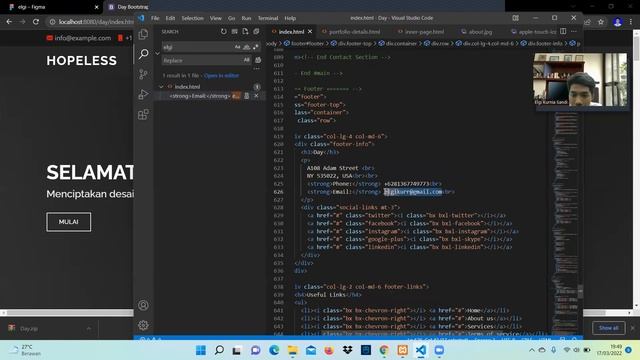Viewport: 640px width, 360px height.
Task: Open the Extensions view icon
Action: (143, 115)
